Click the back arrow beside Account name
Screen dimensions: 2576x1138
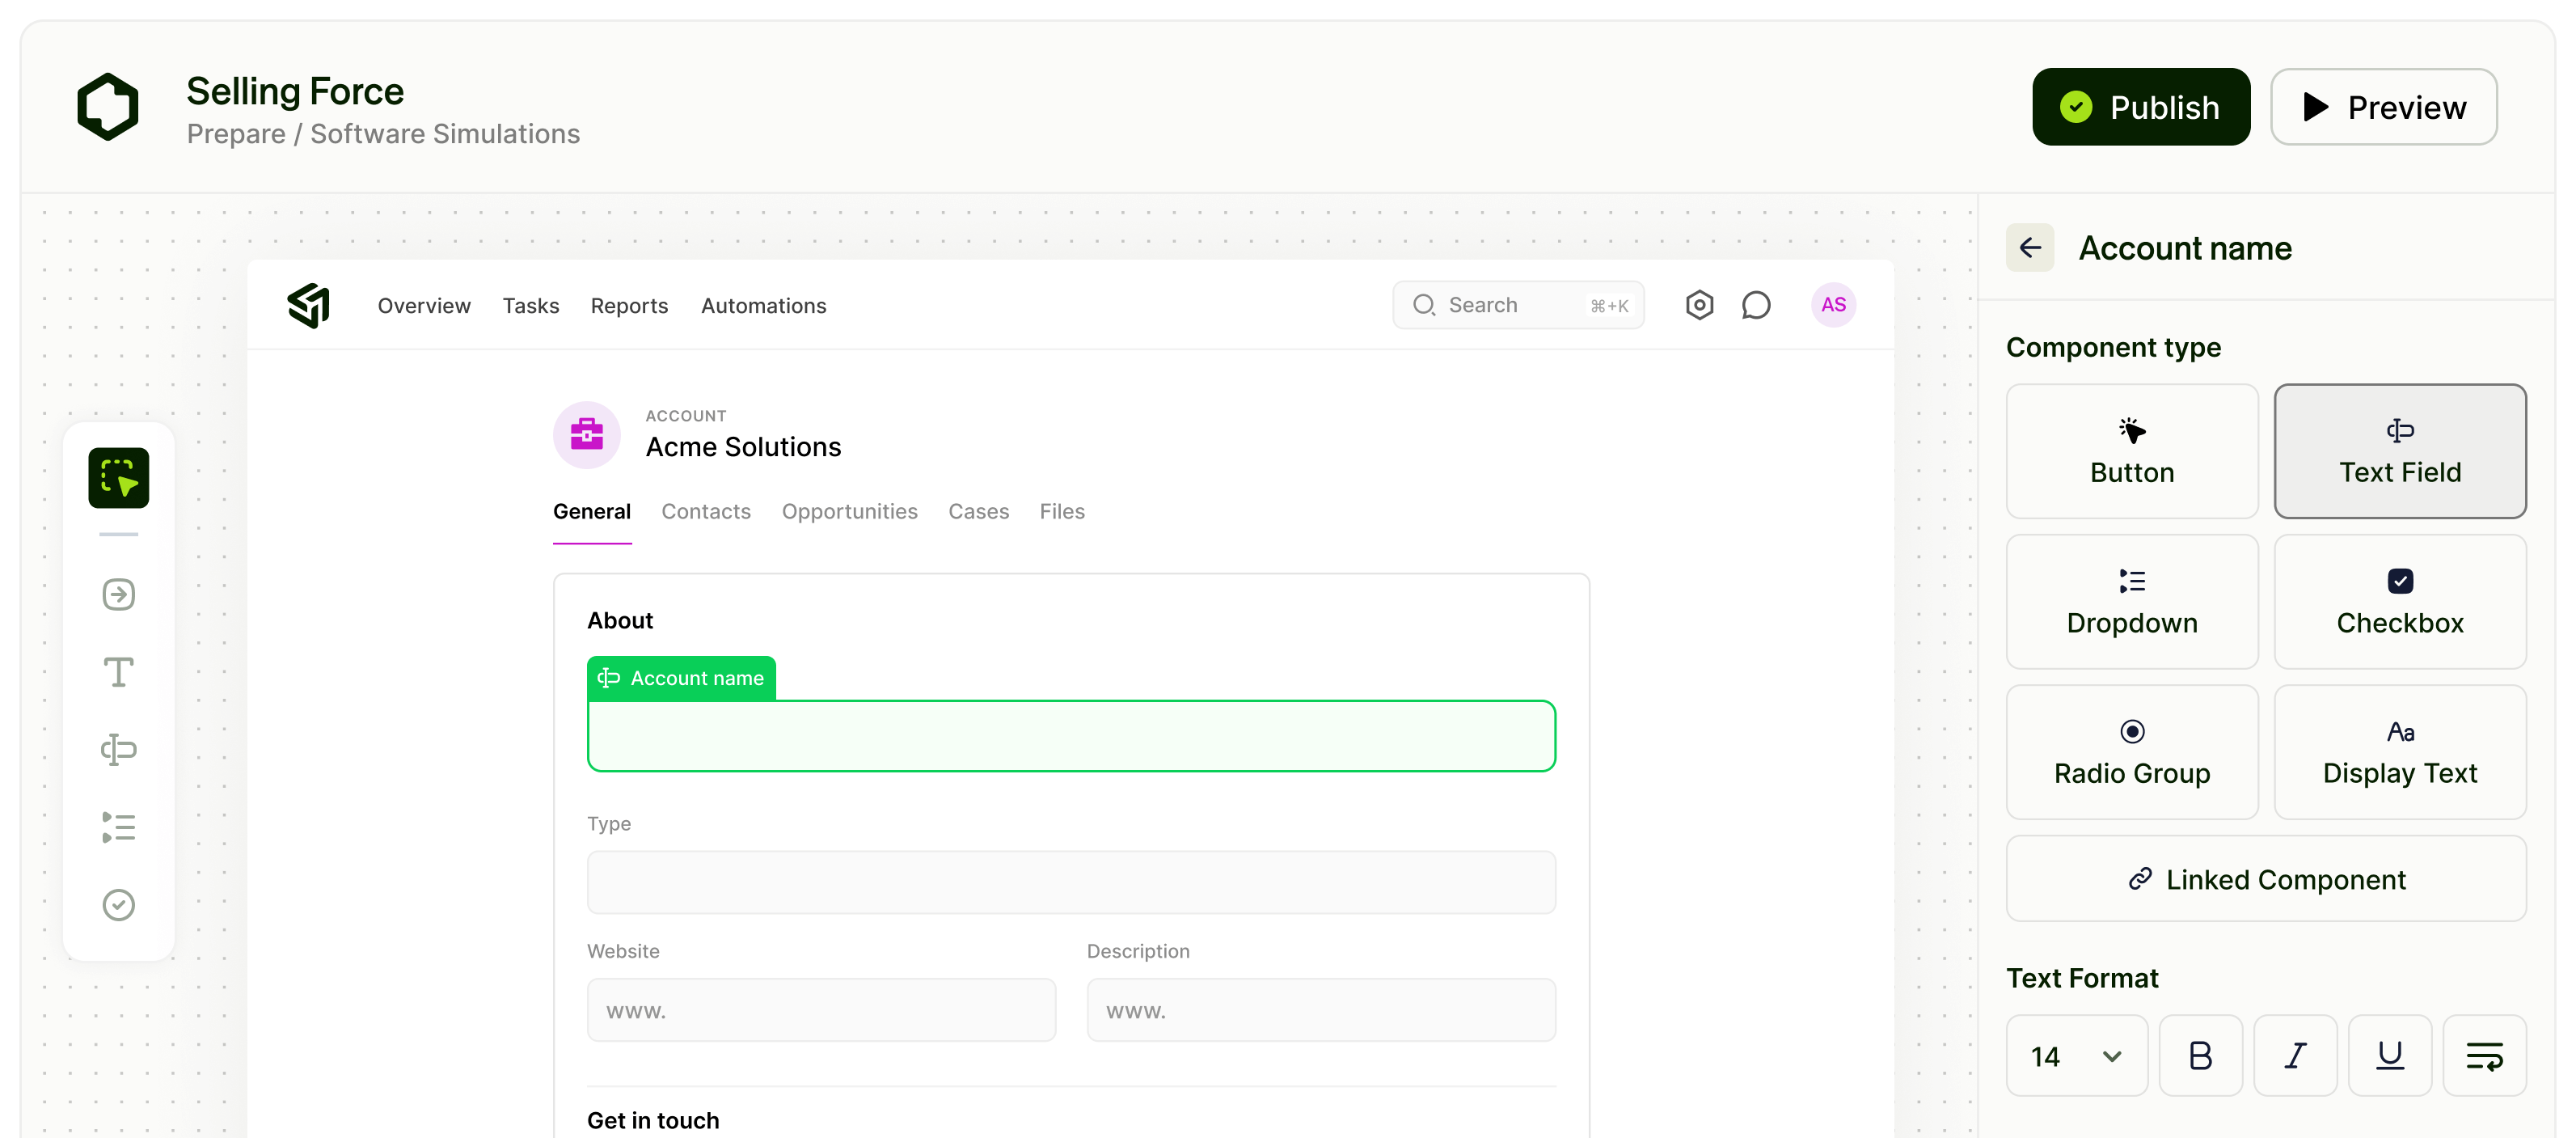point(2029,248)
